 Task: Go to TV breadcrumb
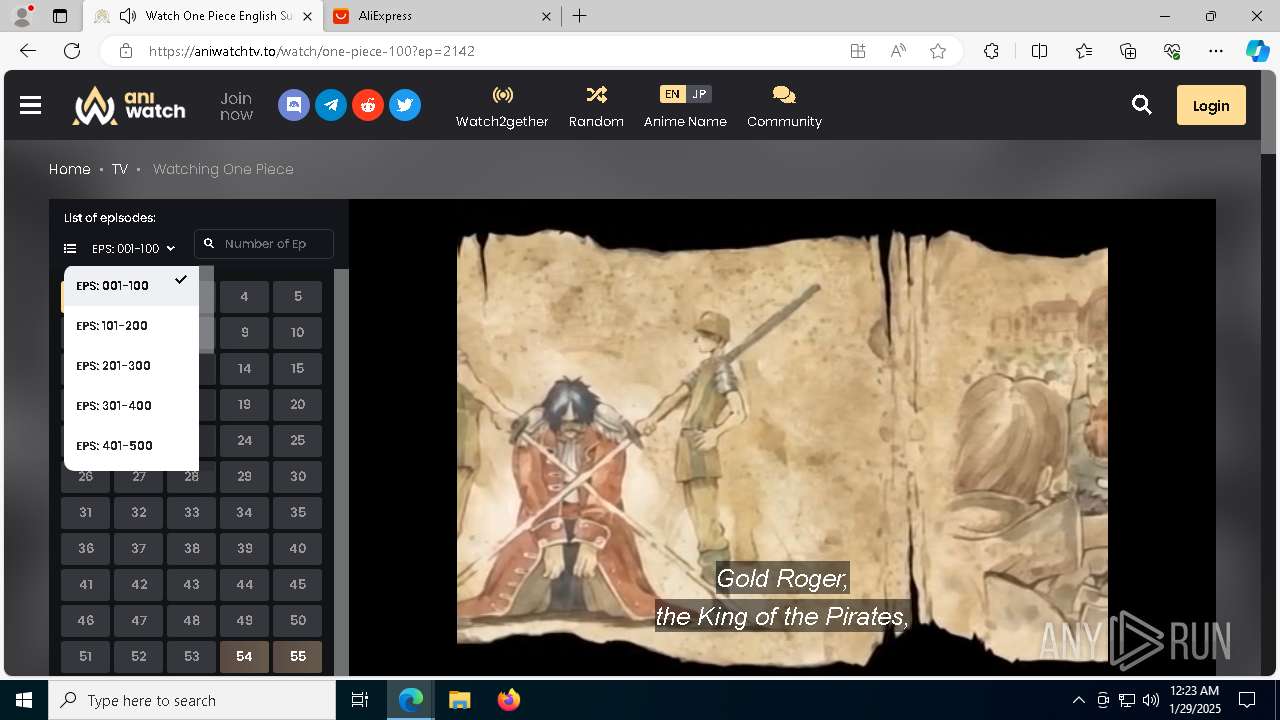pos(120,169)
